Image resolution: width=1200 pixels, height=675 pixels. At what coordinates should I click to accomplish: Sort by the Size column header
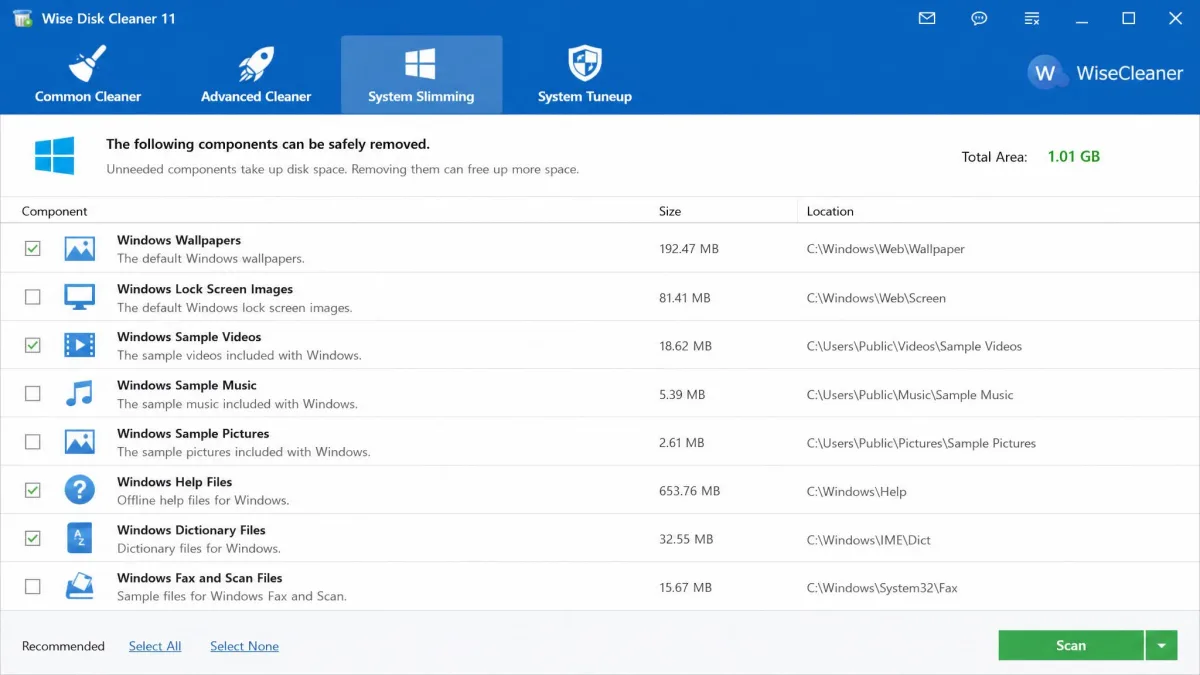pos(670,211)
